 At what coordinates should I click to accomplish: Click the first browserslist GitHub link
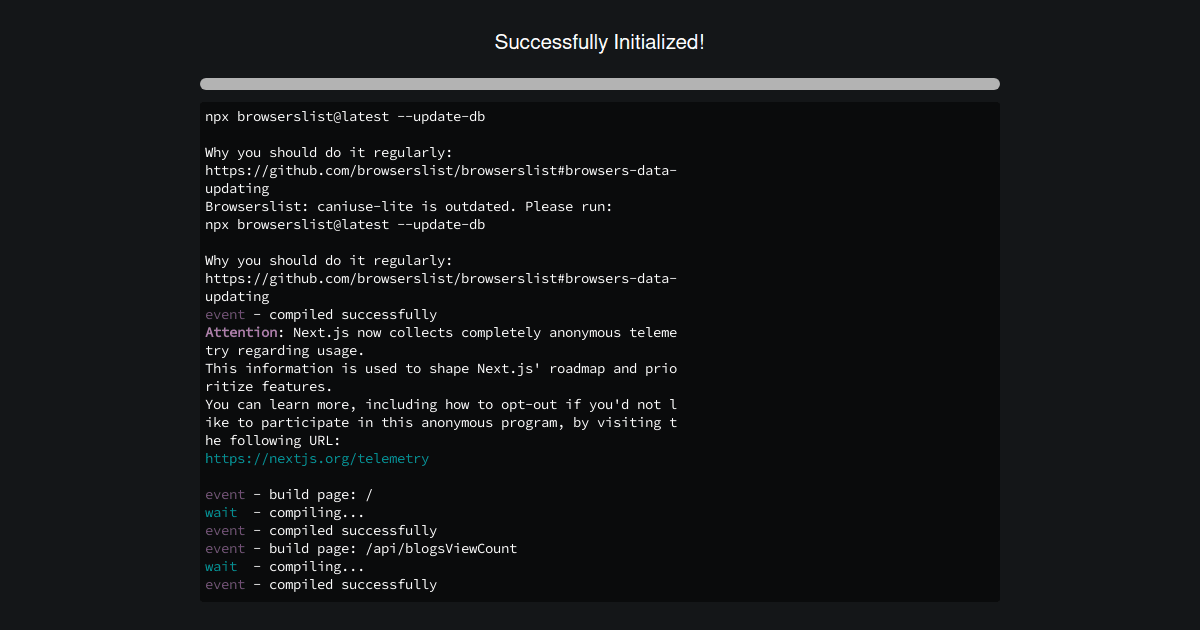[440, 170]
